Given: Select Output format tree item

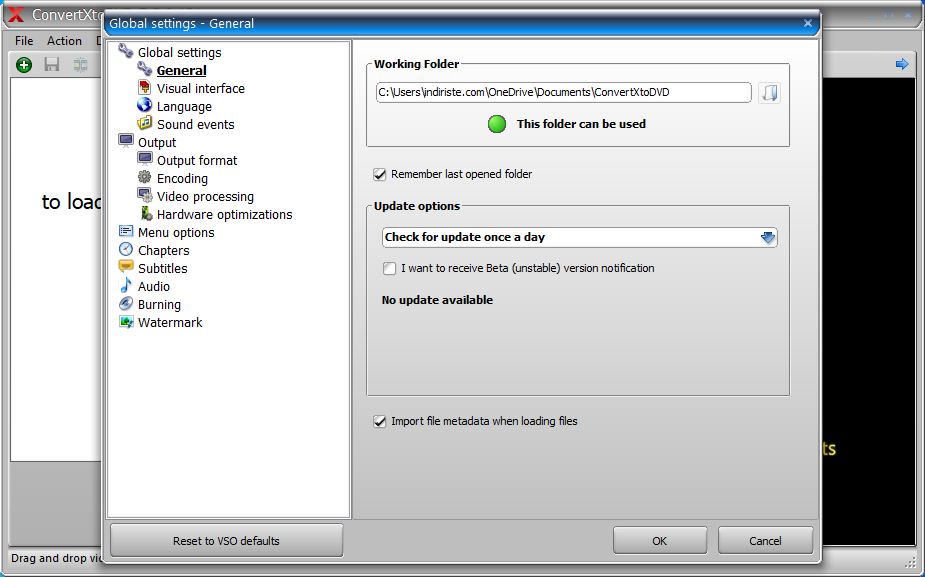Looking at the screenshot, I should point(196,160).
